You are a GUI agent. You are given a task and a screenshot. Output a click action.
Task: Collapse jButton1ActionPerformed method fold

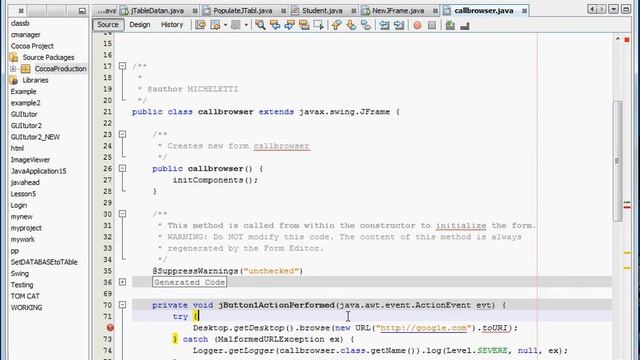(x=122, y=305)
